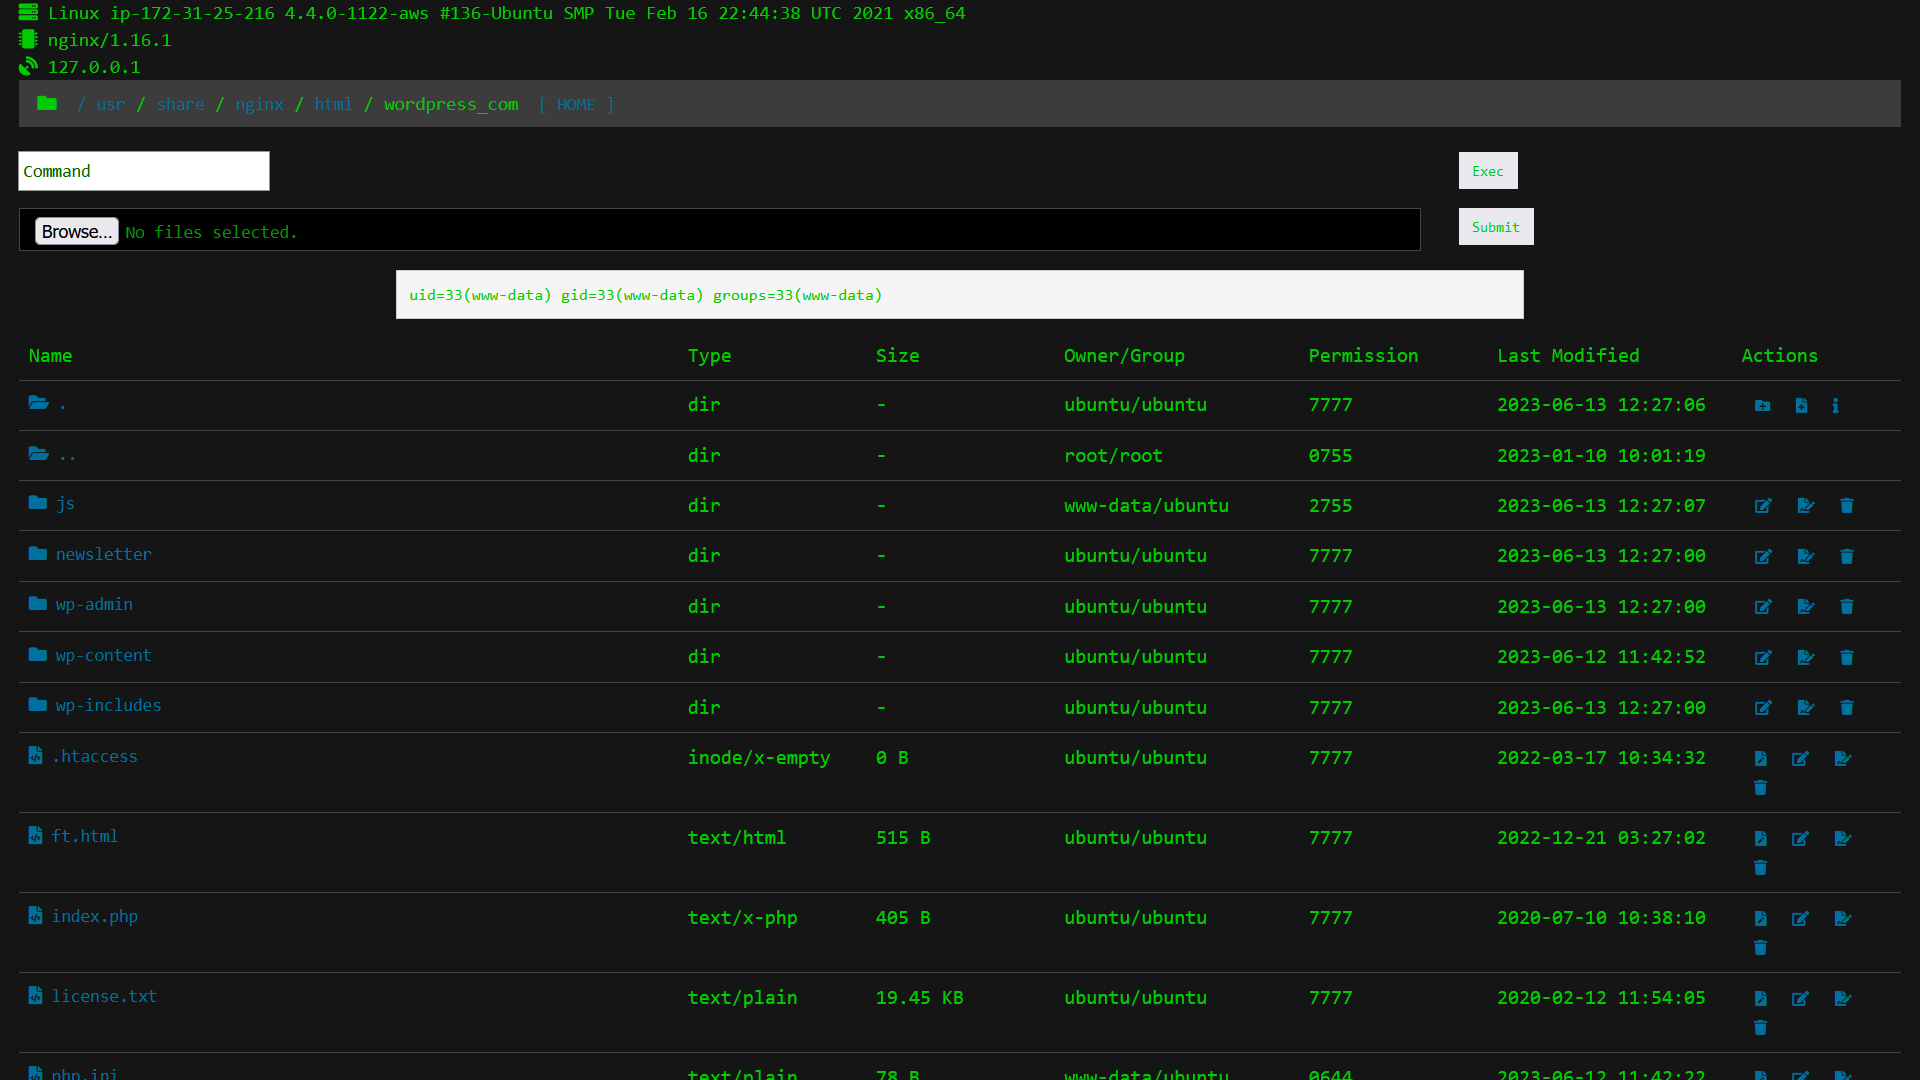The image size is (1920, 1080).
Task: Click the file-signature icon for js folder
Action: point(1806,506)
